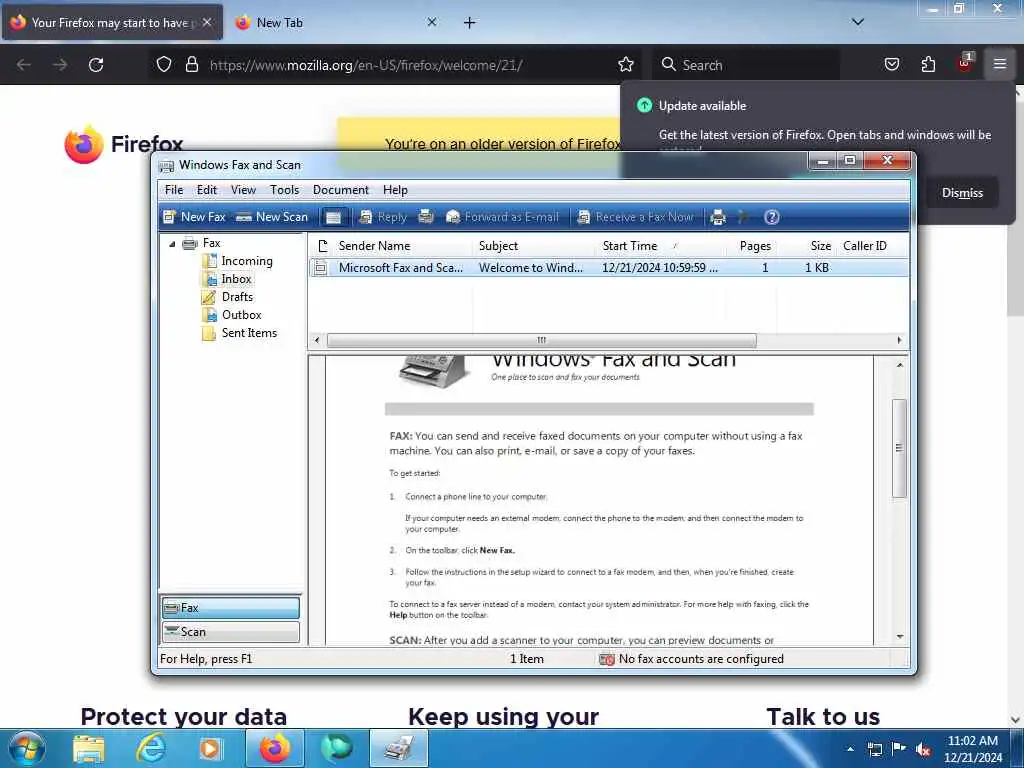Click the New Scan toolbar button
1024x768 pixels.
(272, 217)
